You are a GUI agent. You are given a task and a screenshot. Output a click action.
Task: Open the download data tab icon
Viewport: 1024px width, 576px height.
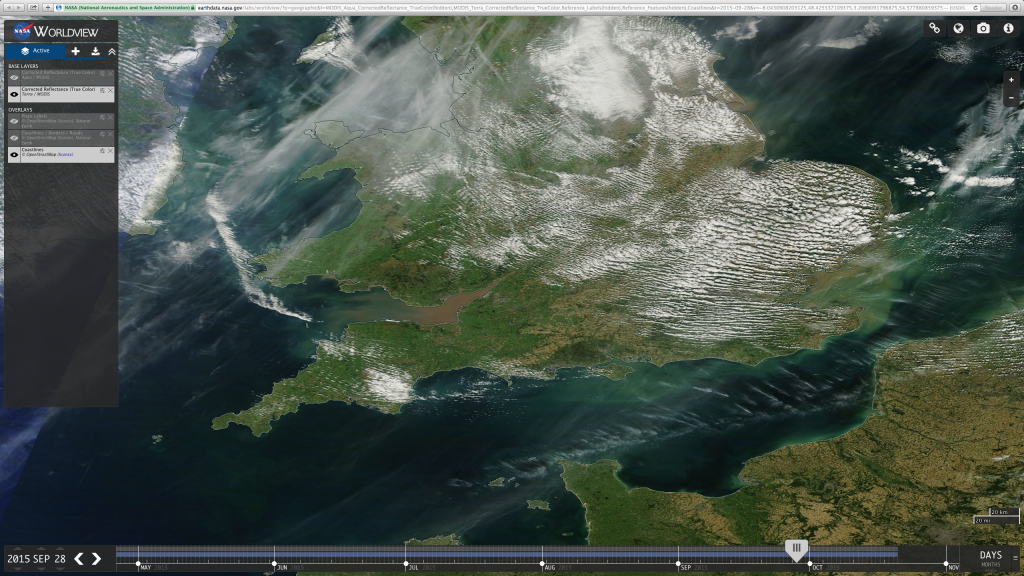95,51
